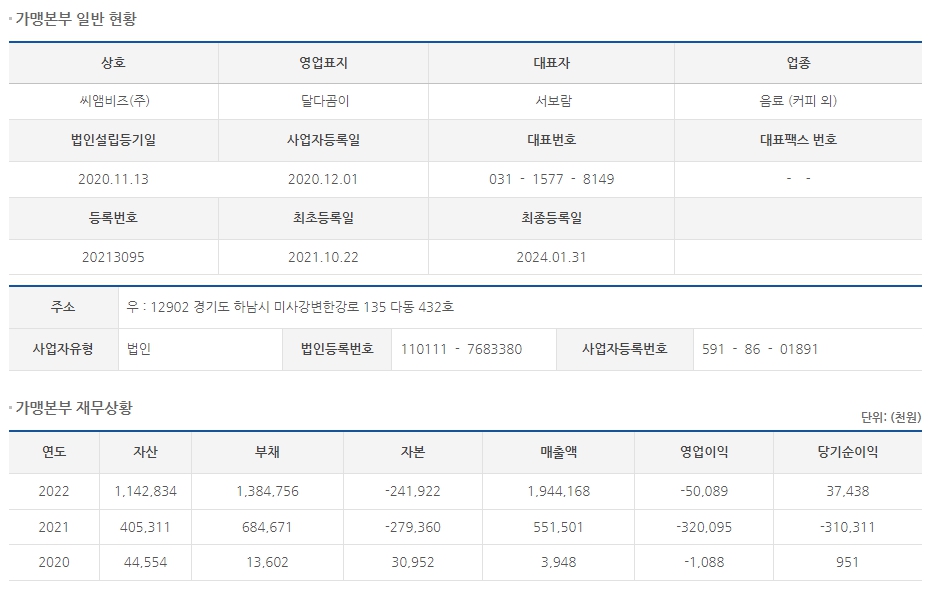The width and height of the screenshot is (936, 594).
Task: Click 2022 operating profit -50,089
Action: (704, 491)
